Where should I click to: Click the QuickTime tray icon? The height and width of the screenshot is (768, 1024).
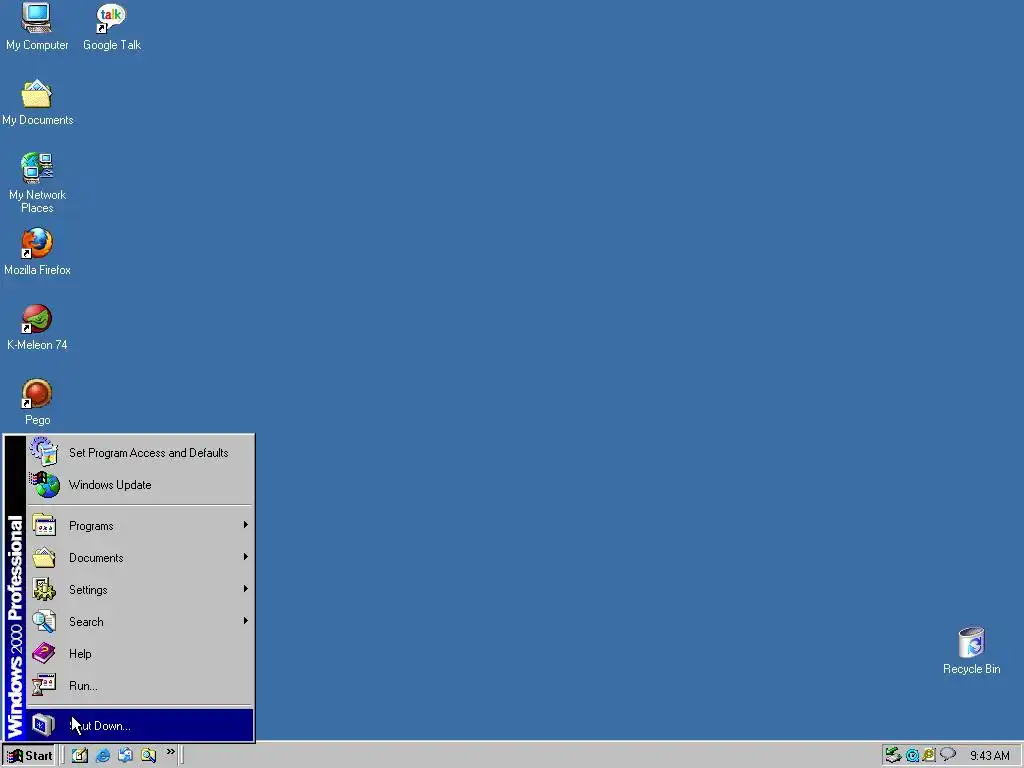(912, 756)
